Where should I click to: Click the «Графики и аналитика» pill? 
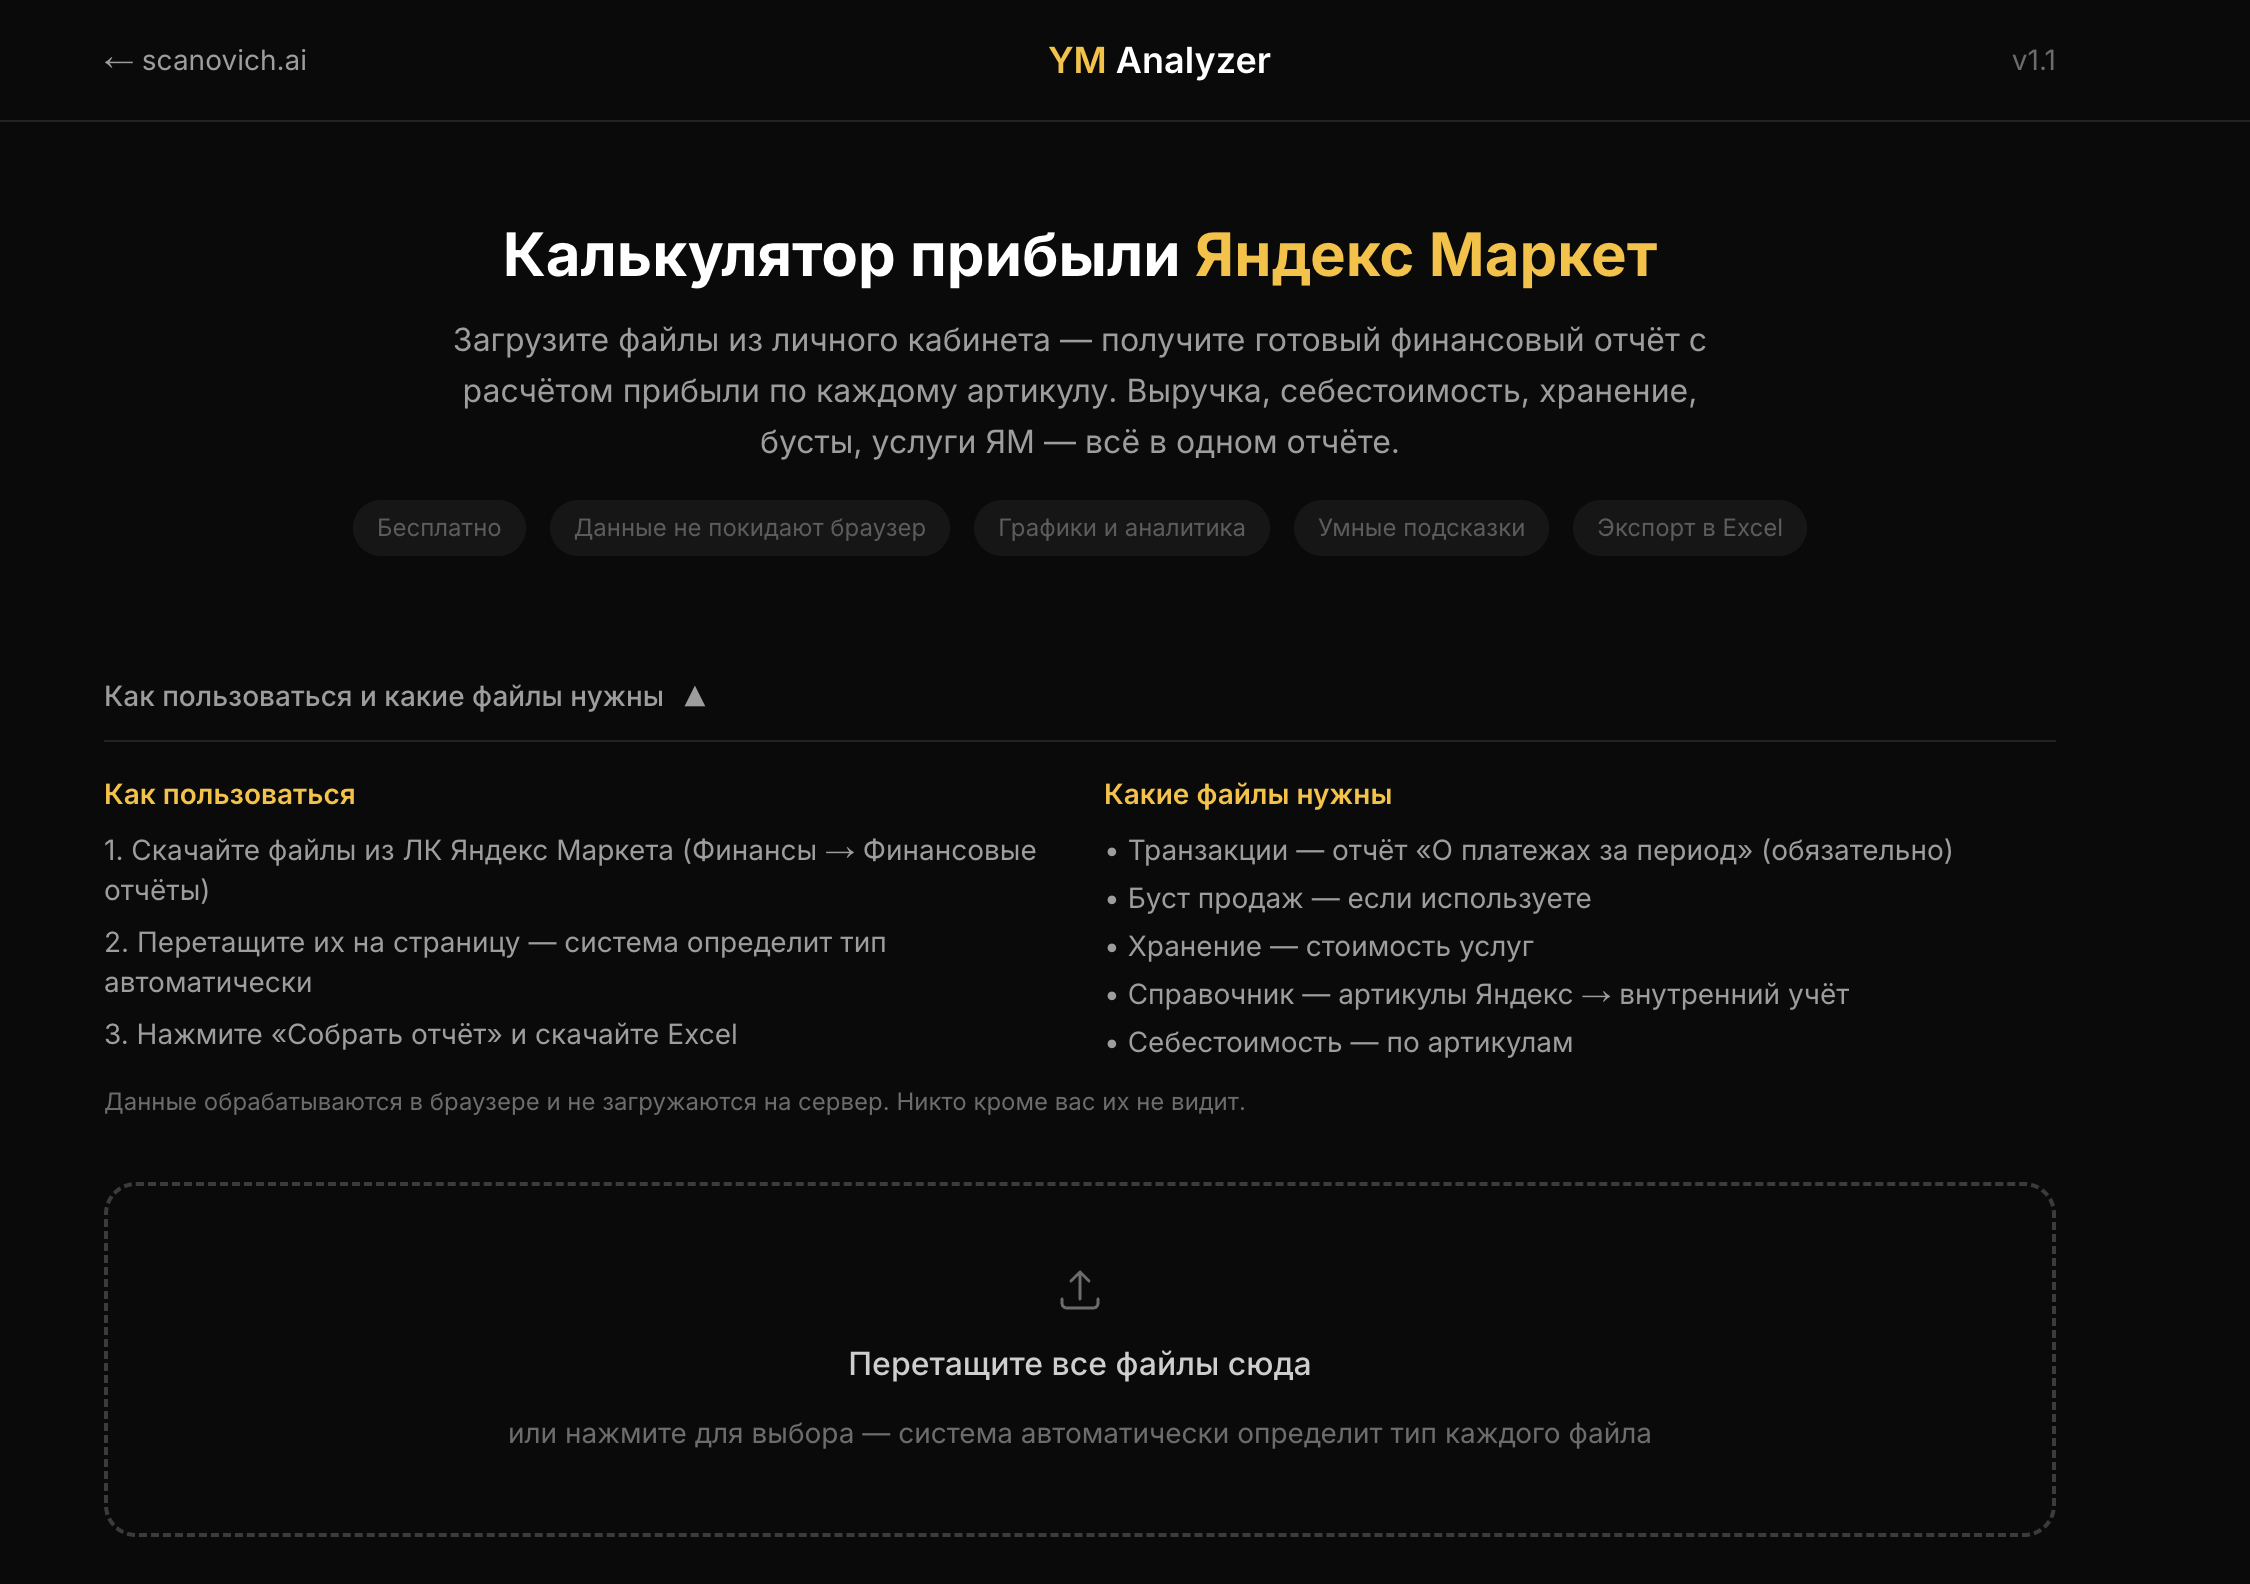1122,528
